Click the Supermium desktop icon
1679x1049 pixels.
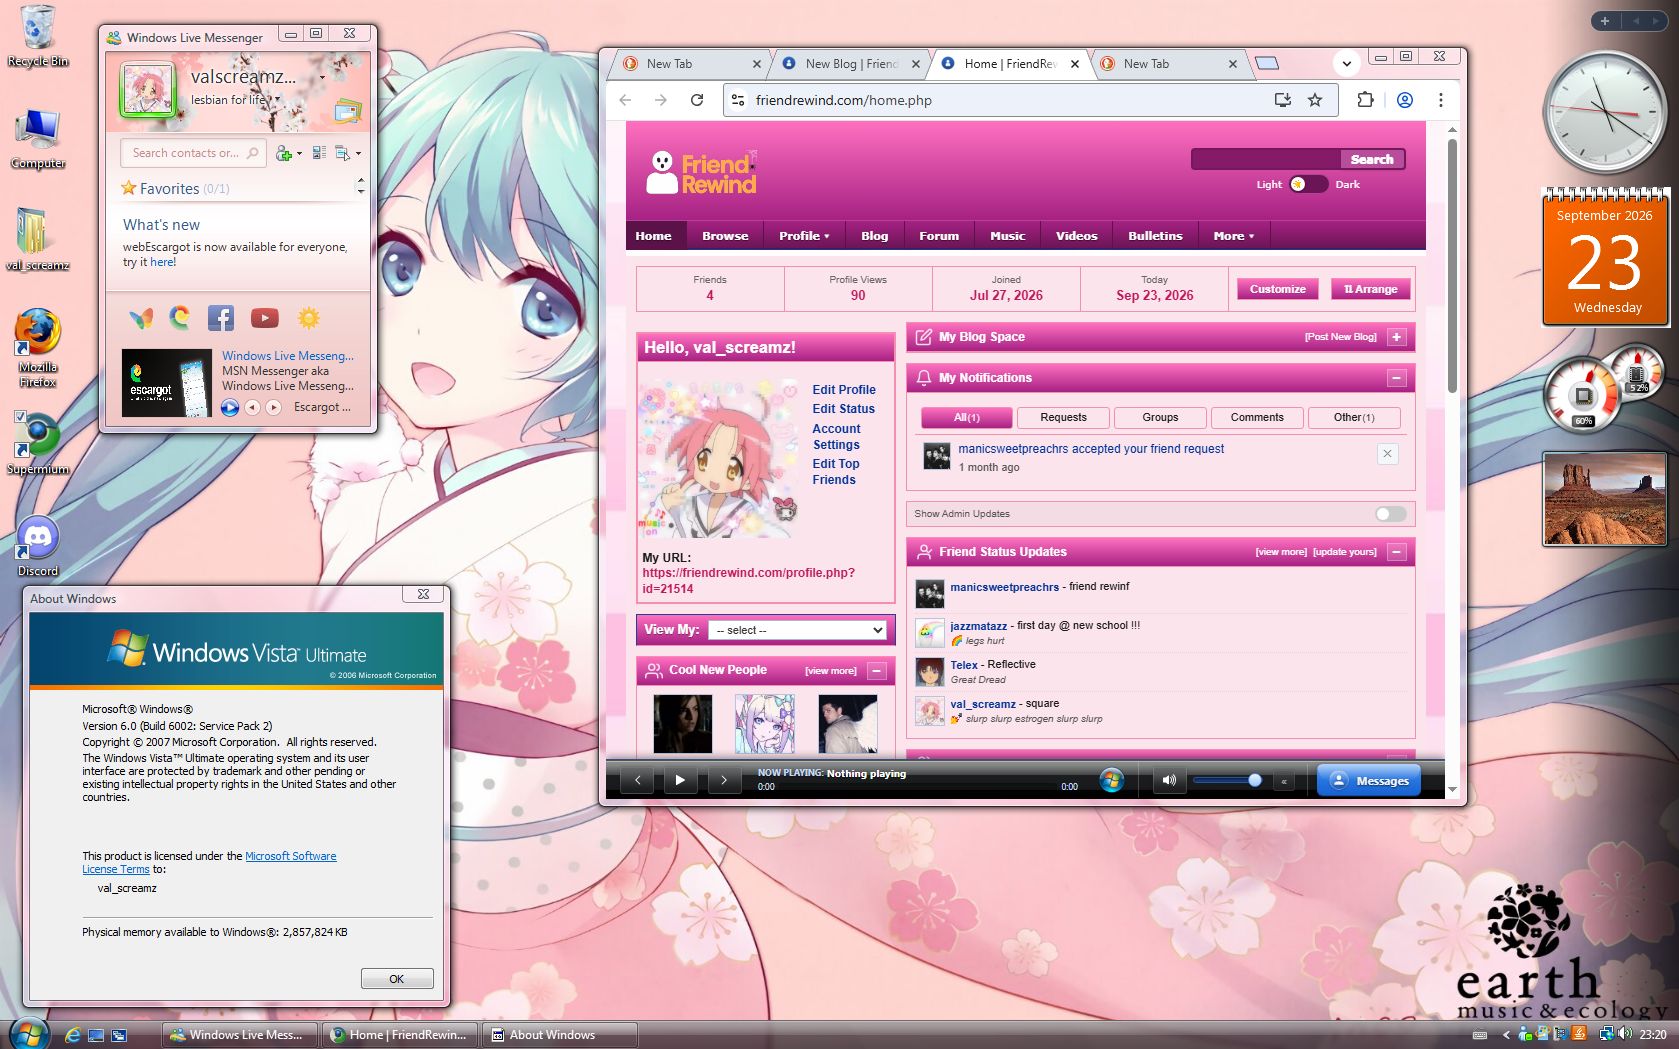(38, 445)
